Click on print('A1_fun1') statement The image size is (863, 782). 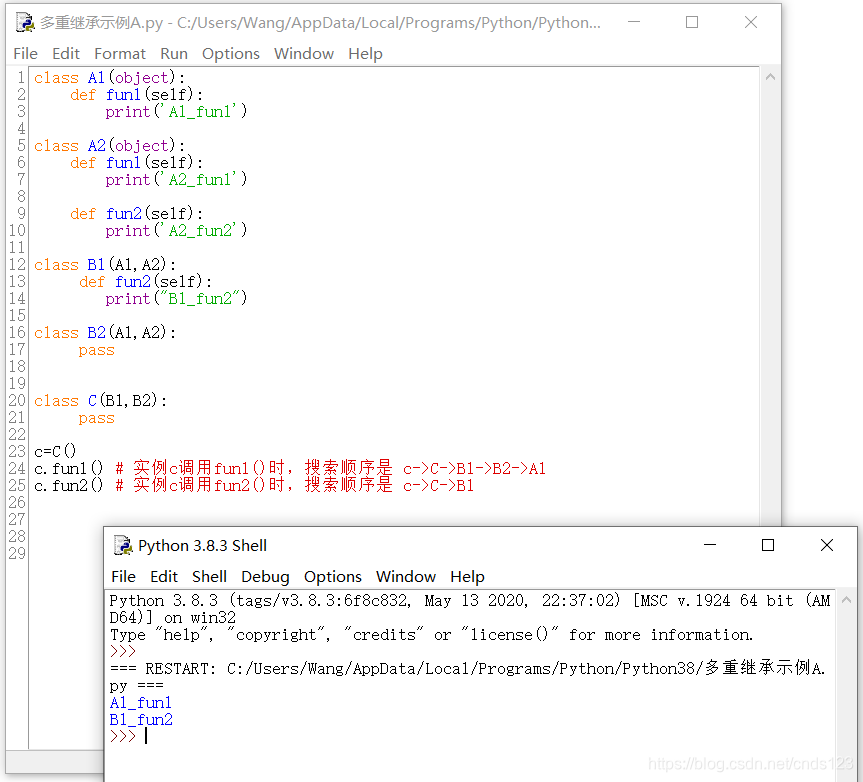(x=176, y=112)
